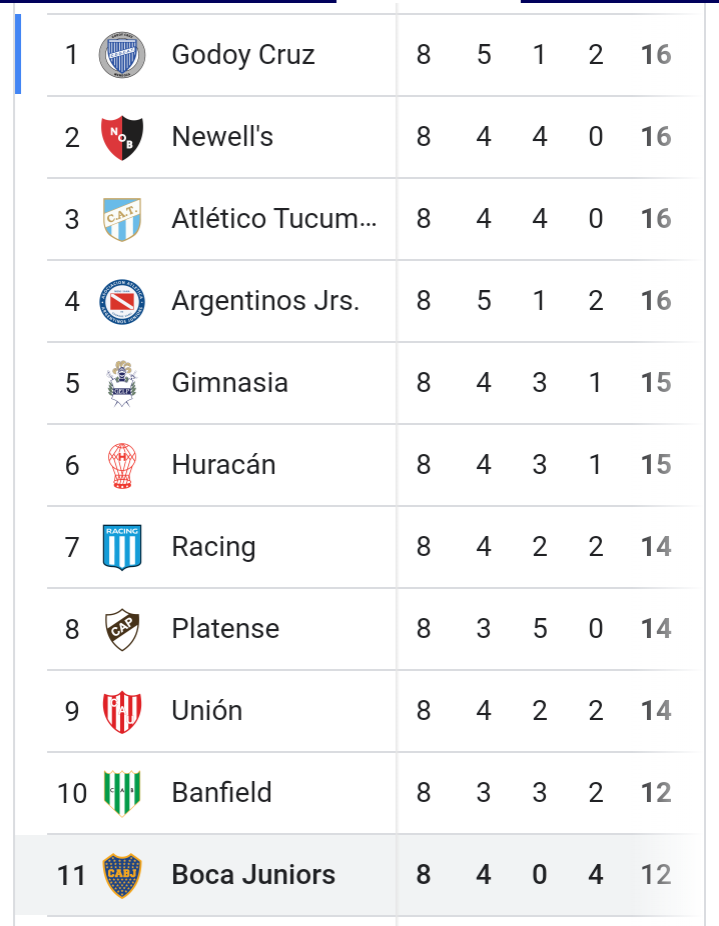This screenshot has height=926, width=719.
Task: Select the truncated Atlético Tucumán name
Action: tap(274, 219)
